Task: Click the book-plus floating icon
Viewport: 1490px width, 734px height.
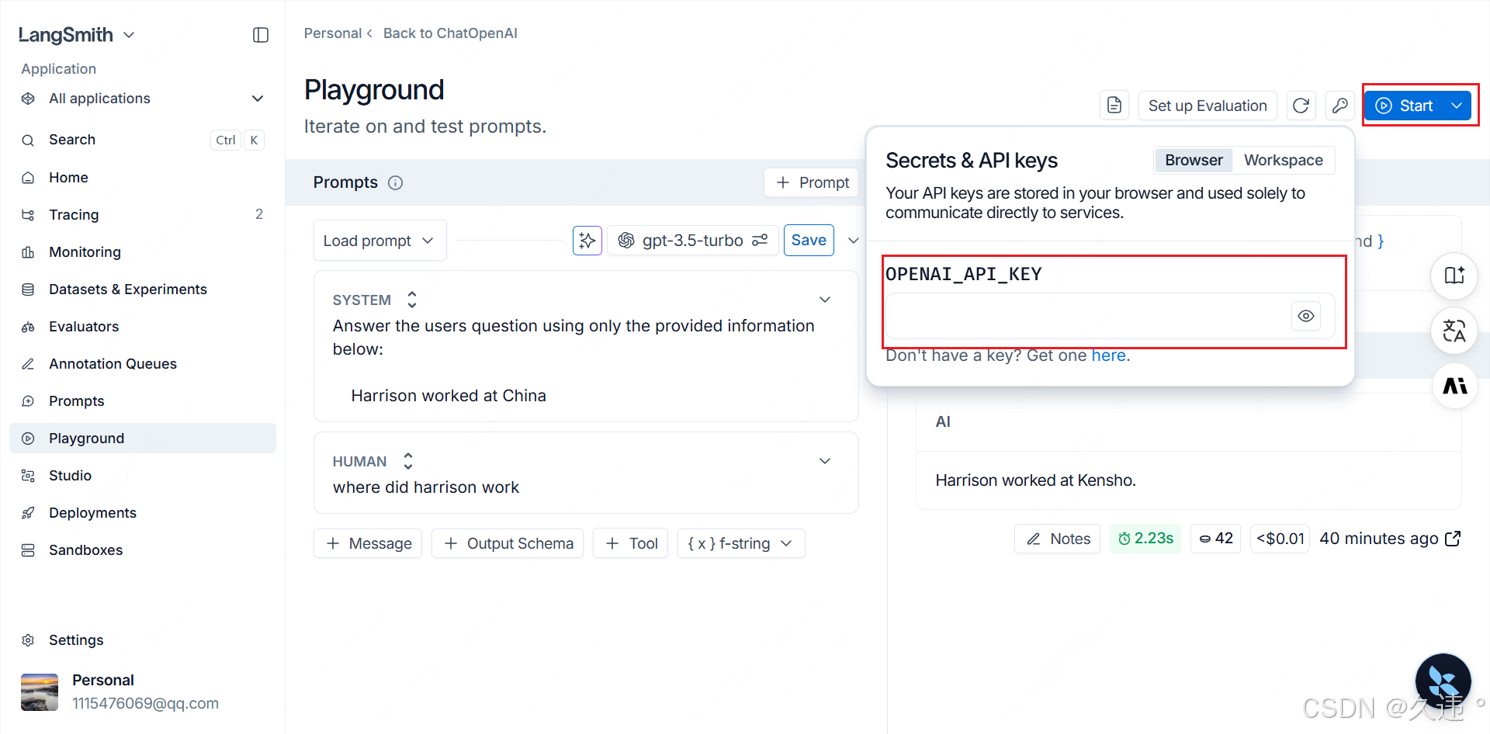Action: click(1455, 276)
